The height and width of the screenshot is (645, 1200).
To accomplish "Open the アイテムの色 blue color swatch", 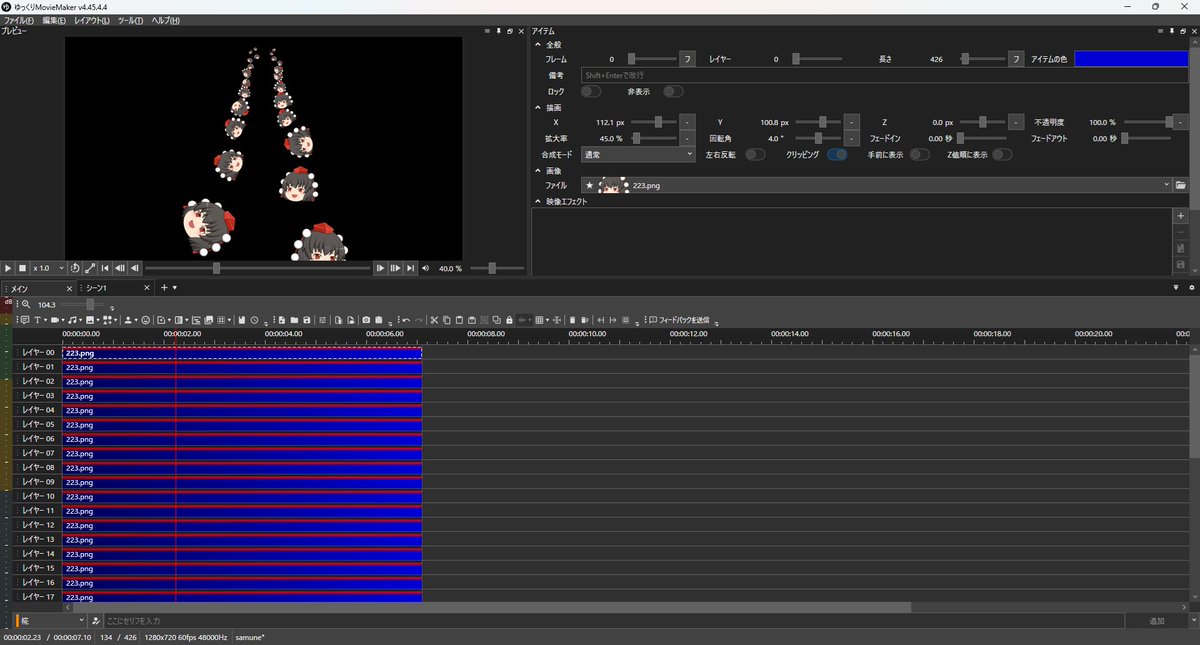I will pyautogui.click(x=1131, y=59).
